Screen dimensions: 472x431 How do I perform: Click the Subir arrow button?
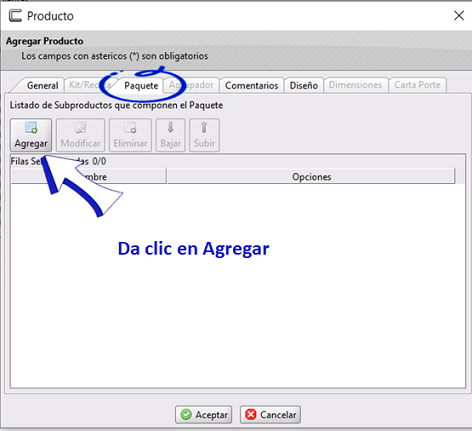point(204,135)
